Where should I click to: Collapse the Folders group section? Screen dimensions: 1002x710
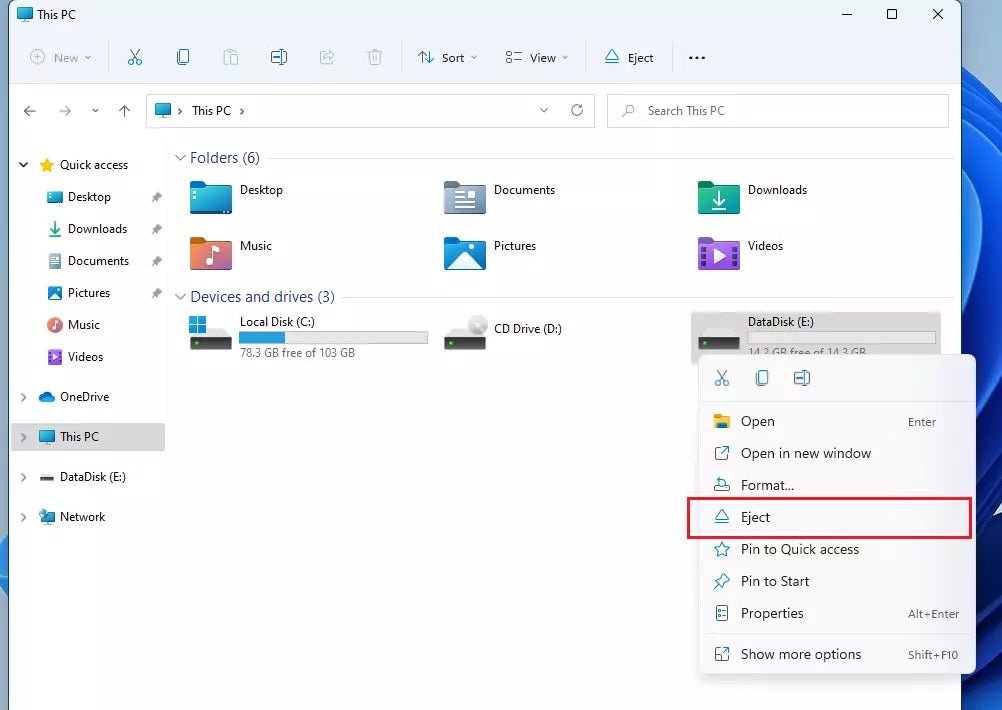click(x=180, y=158)
